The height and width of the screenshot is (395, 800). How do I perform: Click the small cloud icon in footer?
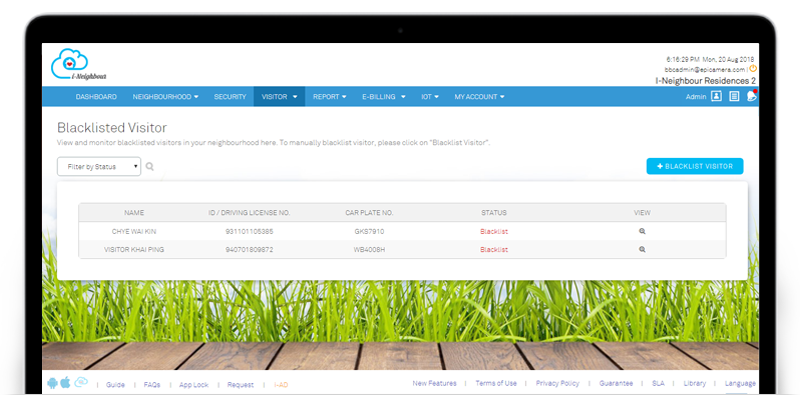[81, 382]
